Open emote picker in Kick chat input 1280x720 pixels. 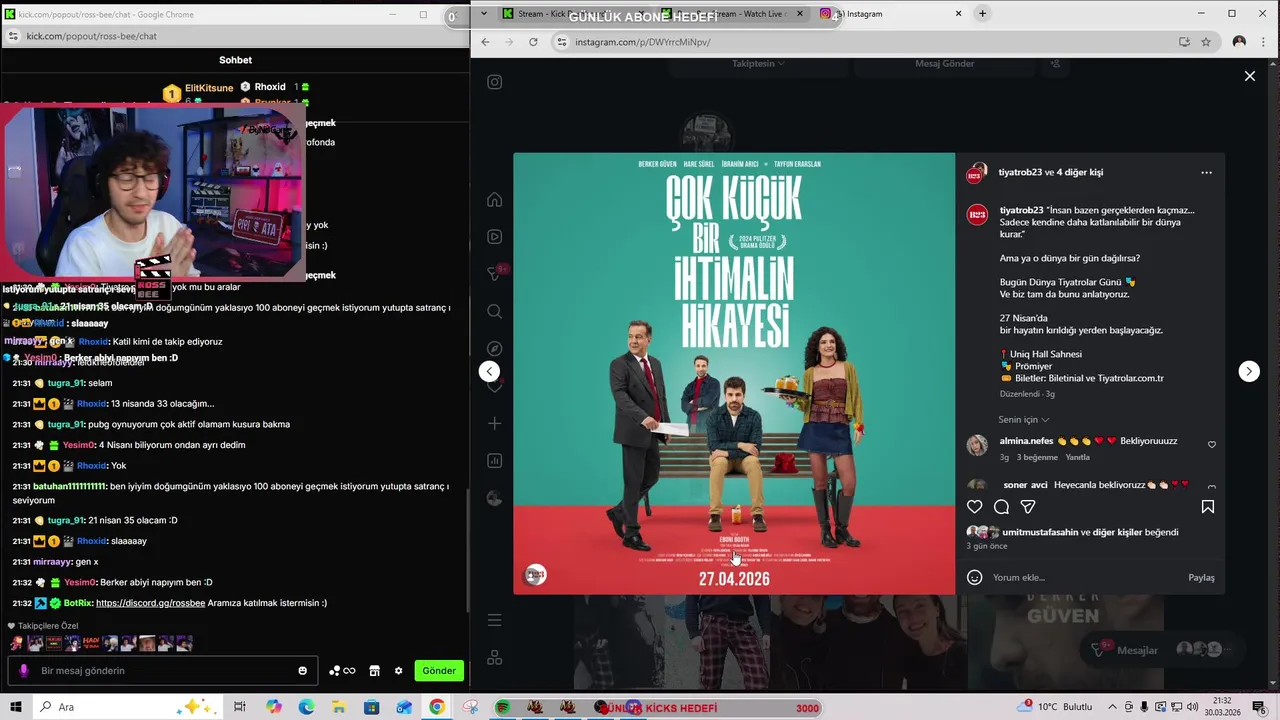[x=303, y=671]
